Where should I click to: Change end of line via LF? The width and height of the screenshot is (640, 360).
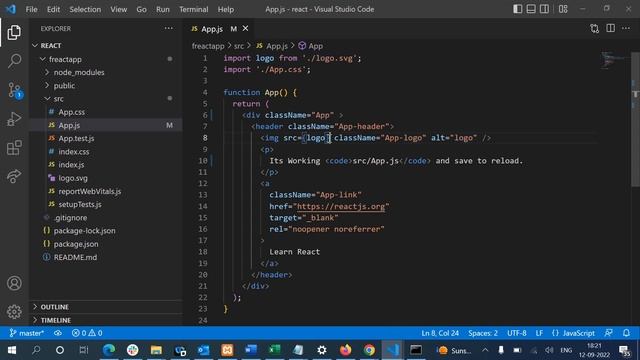539,333
